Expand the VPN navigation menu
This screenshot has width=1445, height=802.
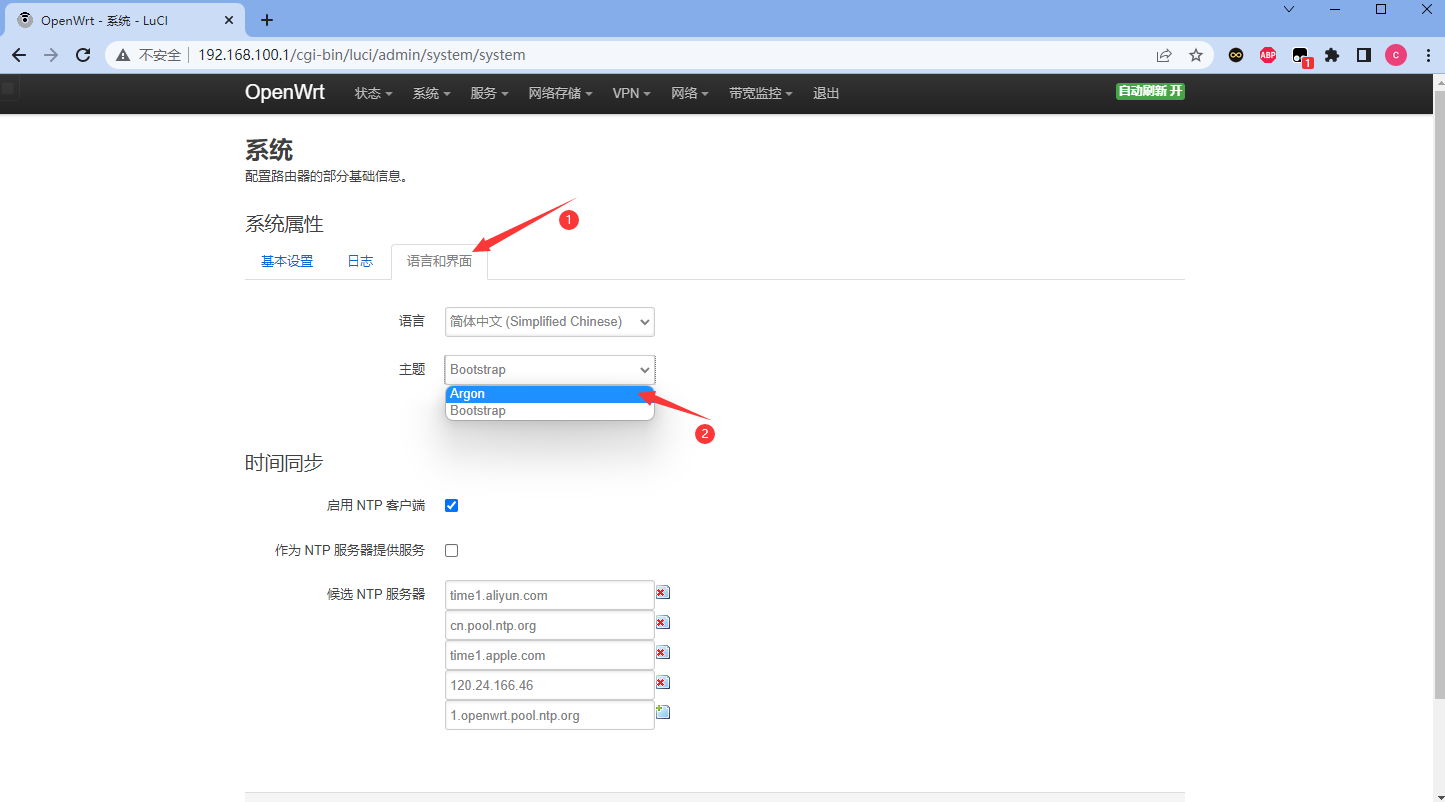point(631,93)
